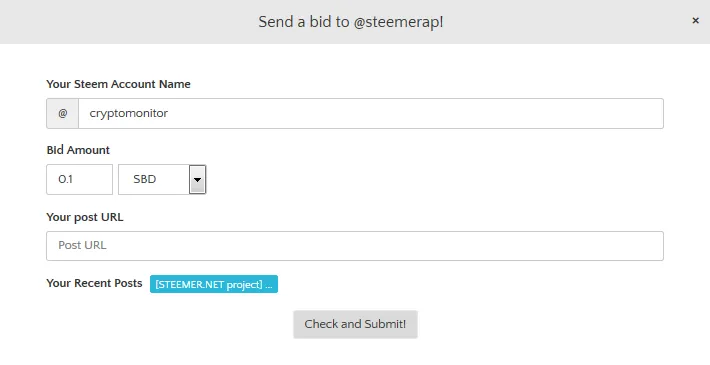Click the Check and Submit! button
The width and height of the screenshot is (710, 365).
tap(355, 324)
